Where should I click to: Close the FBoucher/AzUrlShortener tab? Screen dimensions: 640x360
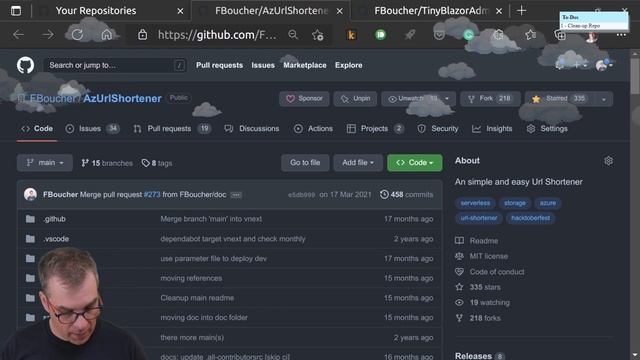[x=340, y=11]
